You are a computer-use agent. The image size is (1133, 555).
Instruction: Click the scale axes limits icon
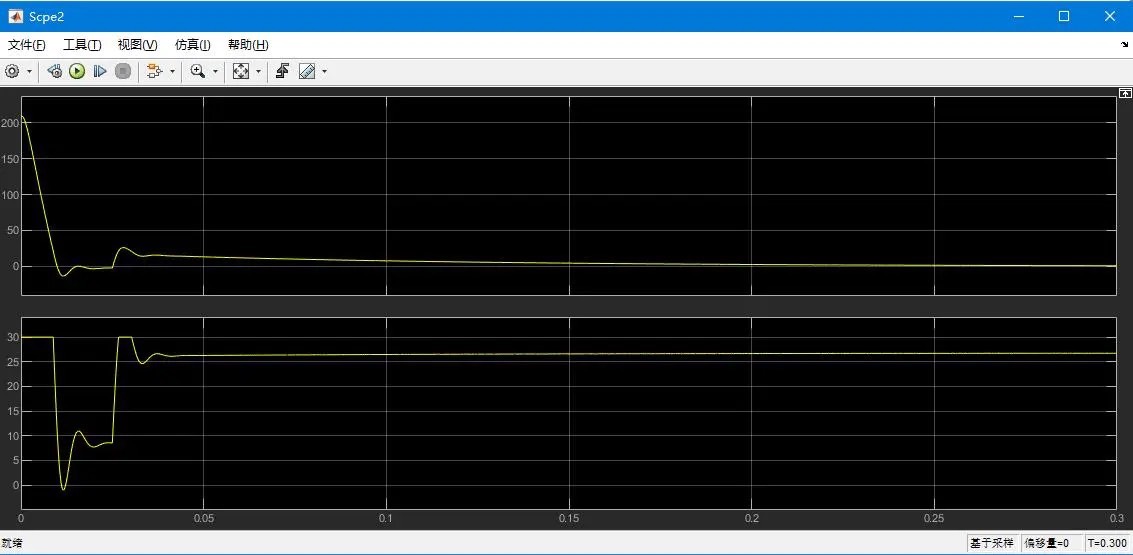[241, 71]
